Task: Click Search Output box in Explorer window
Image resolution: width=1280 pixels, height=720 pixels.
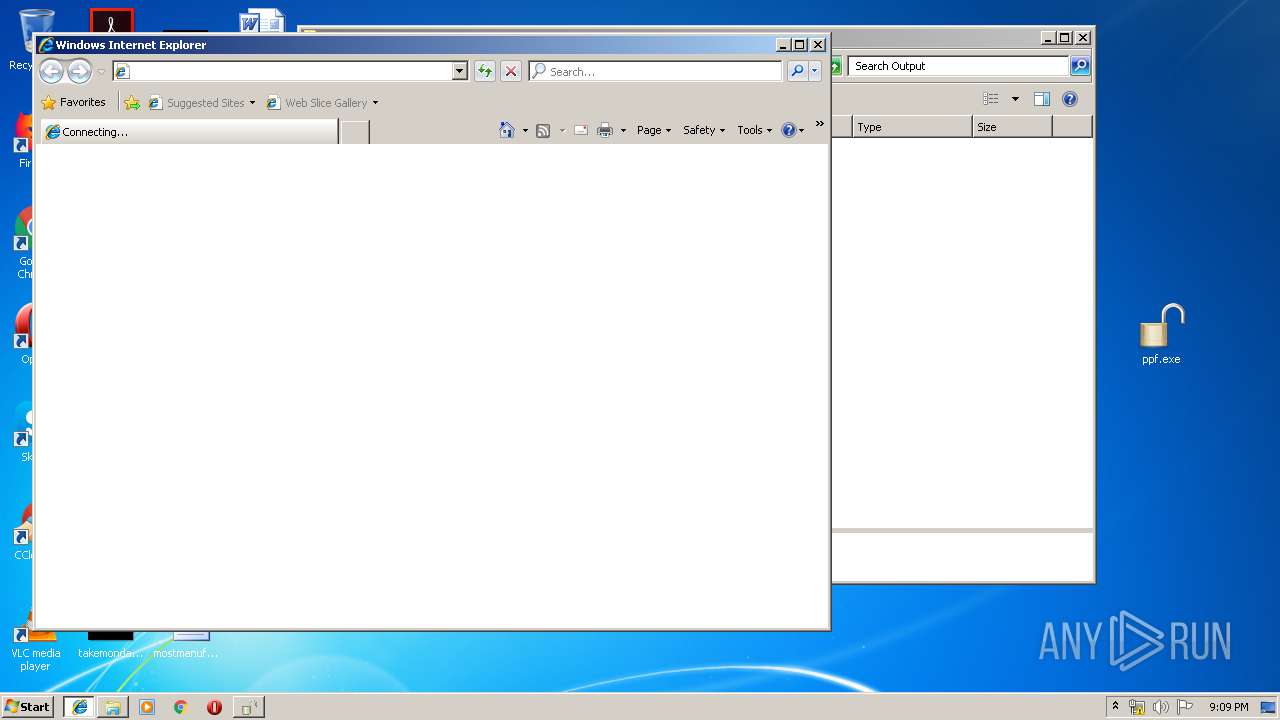Action: tap(958, 66)
